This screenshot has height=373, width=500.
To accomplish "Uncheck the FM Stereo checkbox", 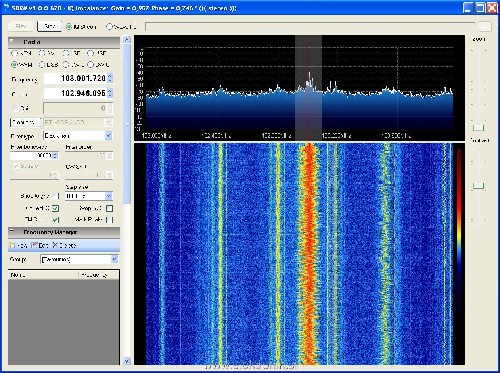I will (x=55, y=220).
